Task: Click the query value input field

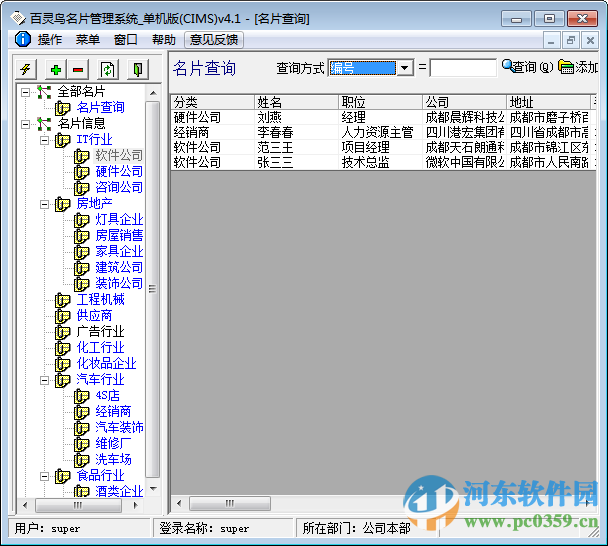Action: coord(463,68)
